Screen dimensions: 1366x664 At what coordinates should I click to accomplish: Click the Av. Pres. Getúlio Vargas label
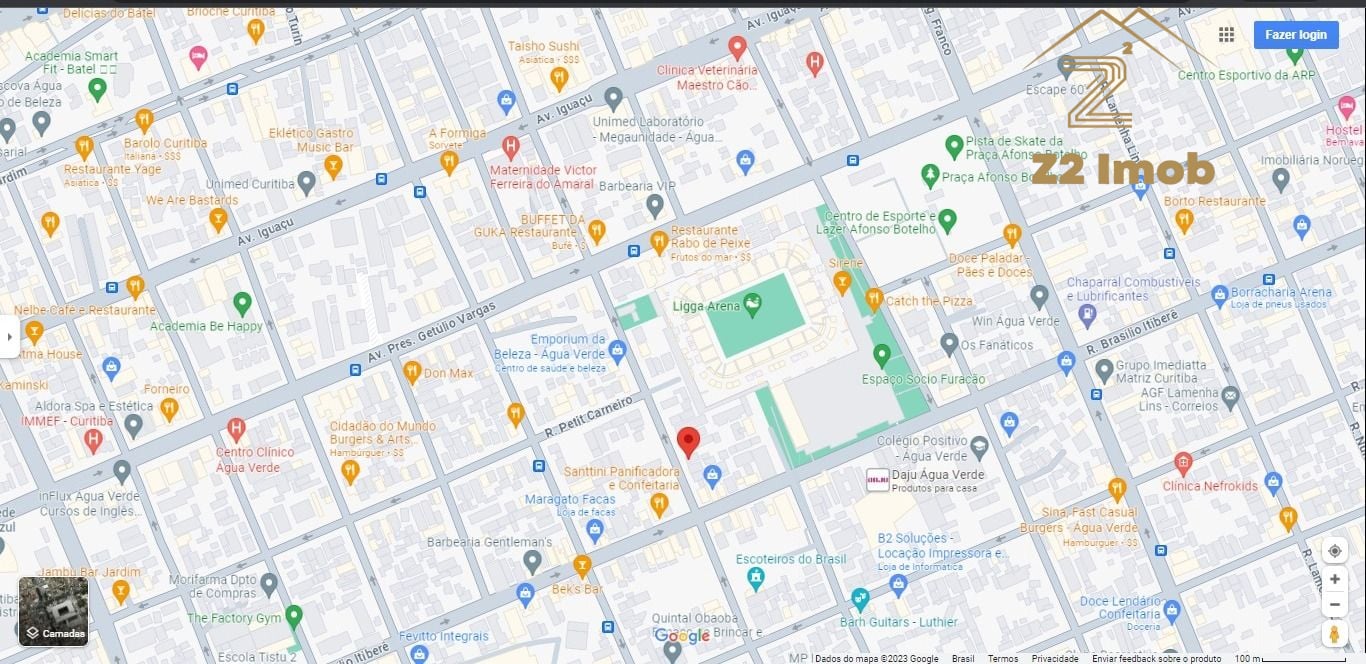[x=432, y=333]
